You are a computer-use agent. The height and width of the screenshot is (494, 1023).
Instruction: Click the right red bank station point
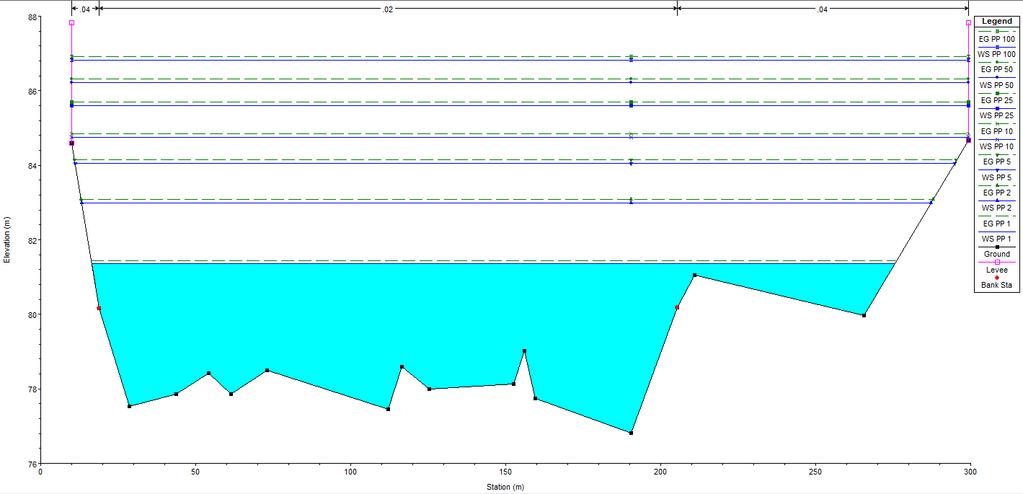(x=677, y=307)
